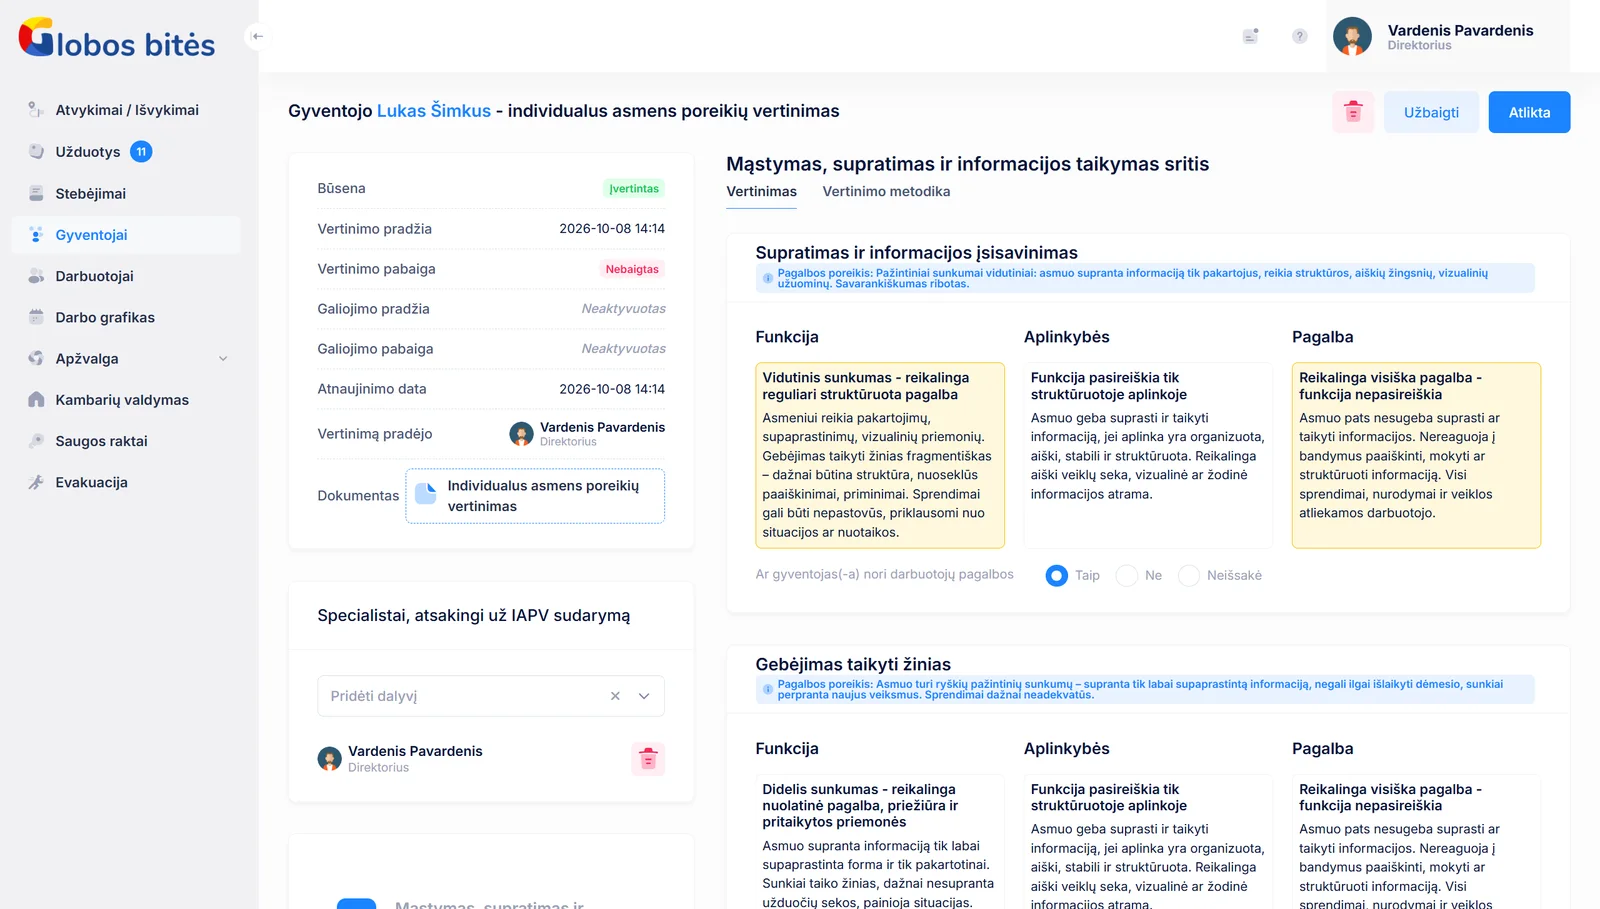The image size is (1600, 909).
Task: Click Vardenis Pavardenis avatar in header
Action: click(x=1352, y=36)
